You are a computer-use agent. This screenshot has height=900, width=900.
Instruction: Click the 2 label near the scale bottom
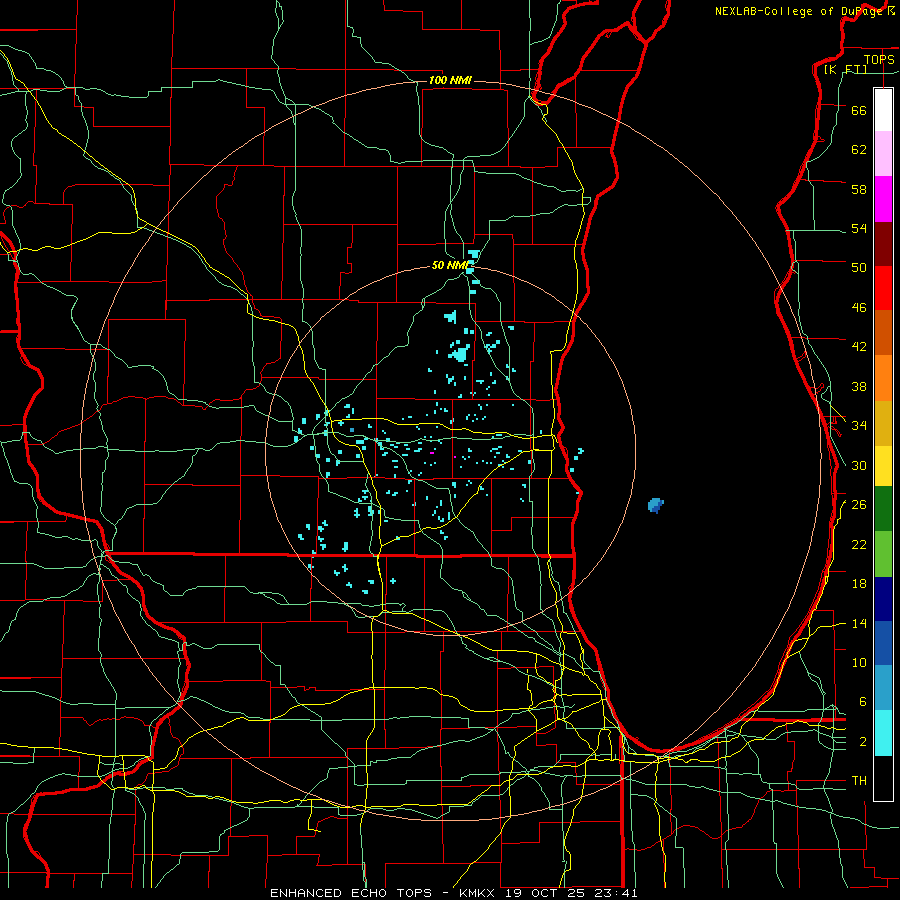pos(863,742)
